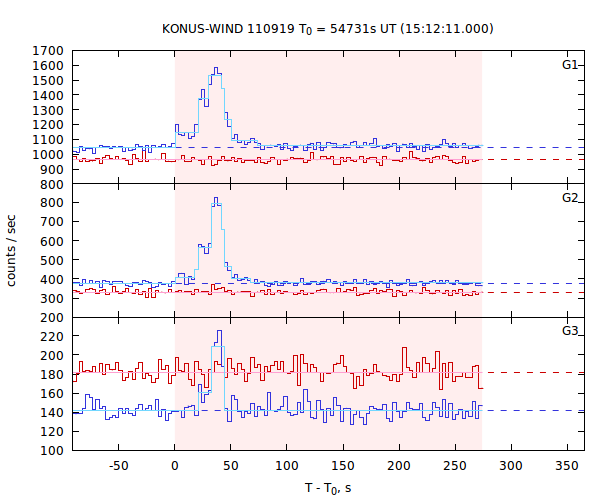The image size is (600, 500).
Task: Click the 800 tick label in G2 panel
Action: (x=52, y=202)
